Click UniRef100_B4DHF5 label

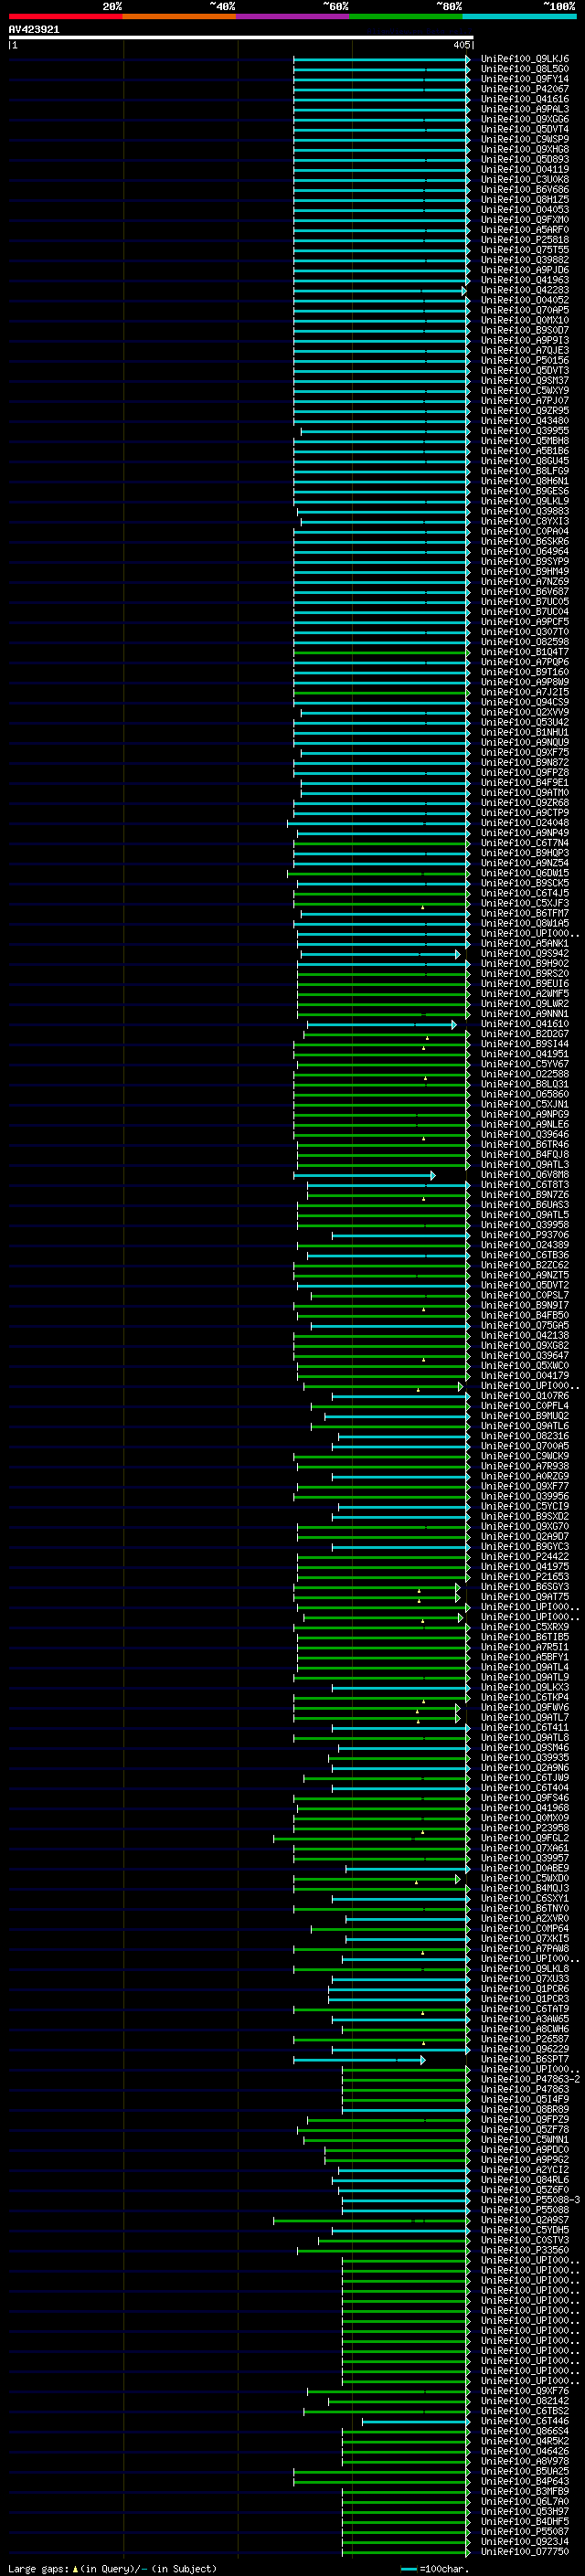[525, 2521]
